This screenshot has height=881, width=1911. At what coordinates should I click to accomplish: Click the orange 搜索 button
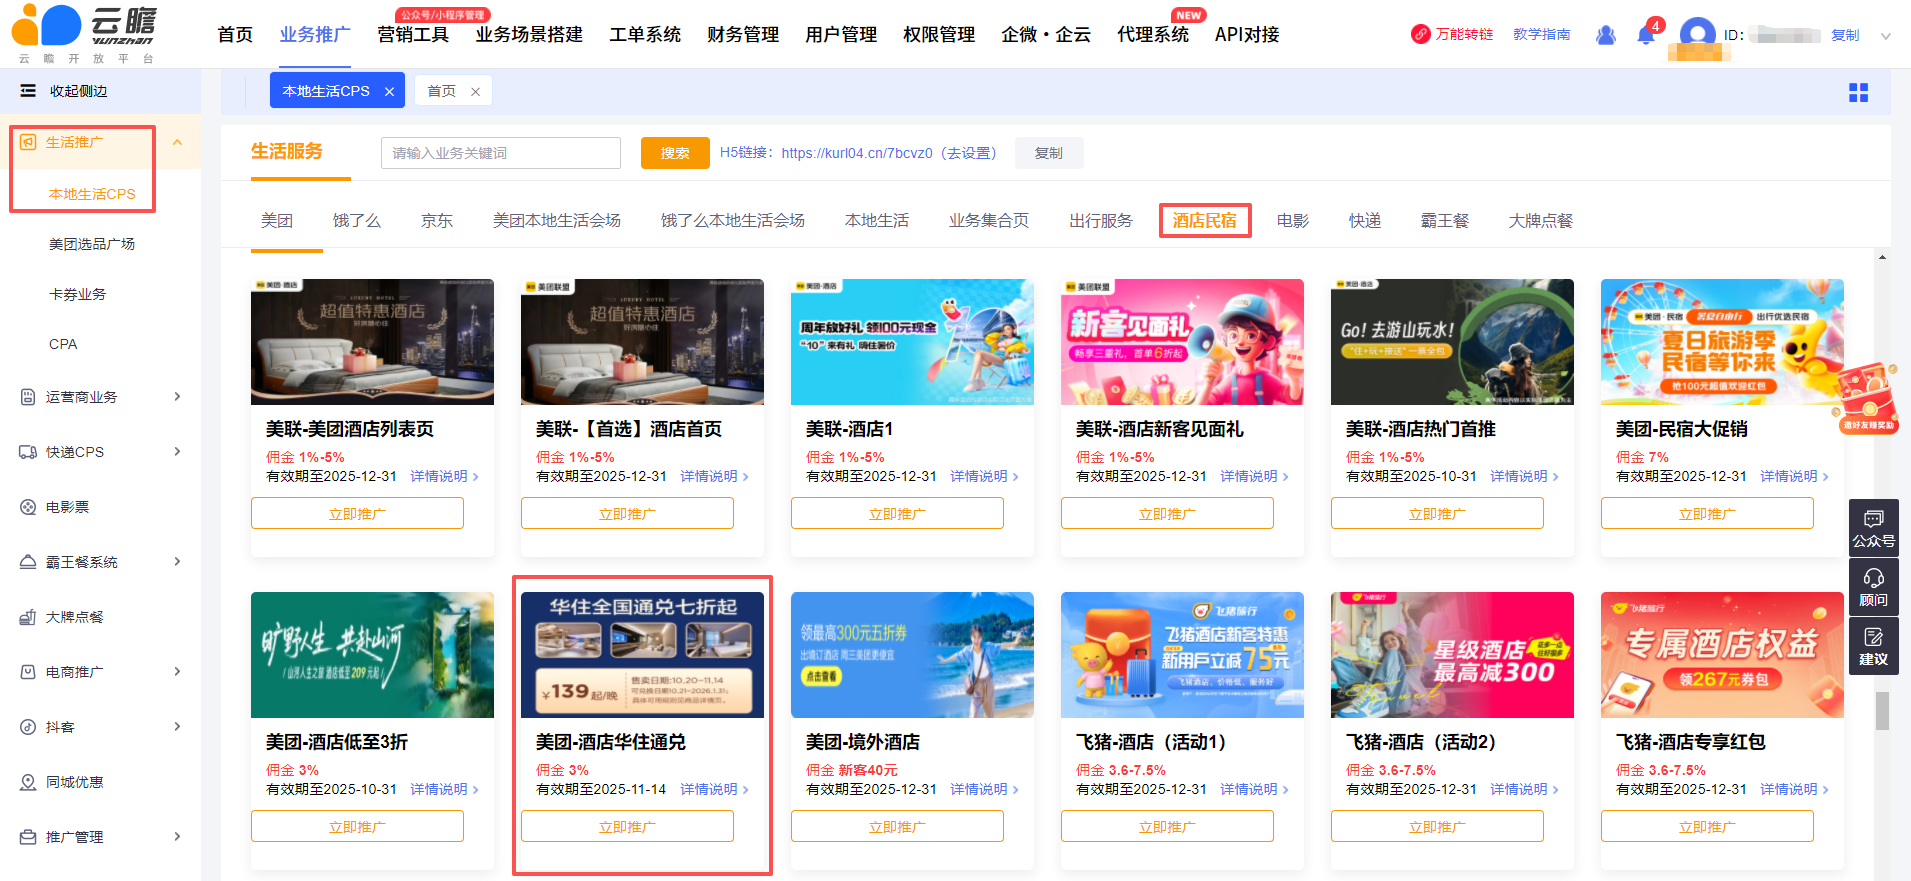tap(675, 153)
